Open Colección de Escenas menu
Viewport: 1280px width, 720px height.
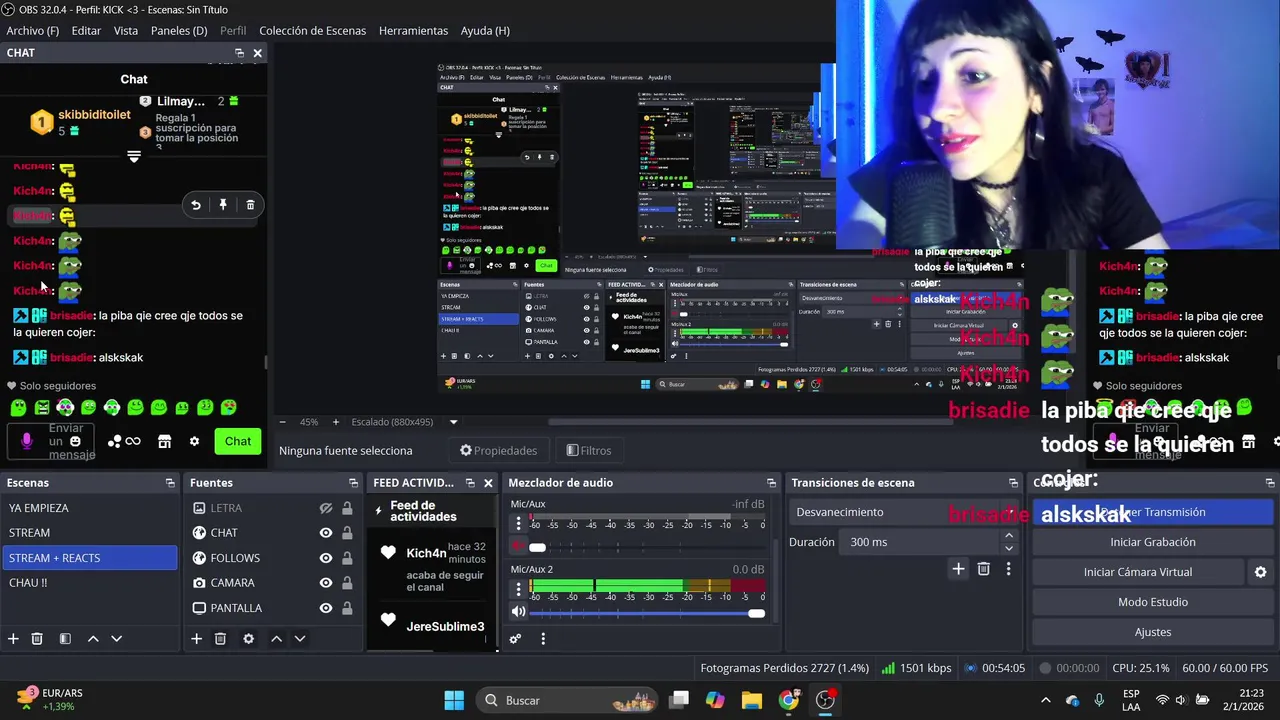pyautogui.click(x=313, y=31)
